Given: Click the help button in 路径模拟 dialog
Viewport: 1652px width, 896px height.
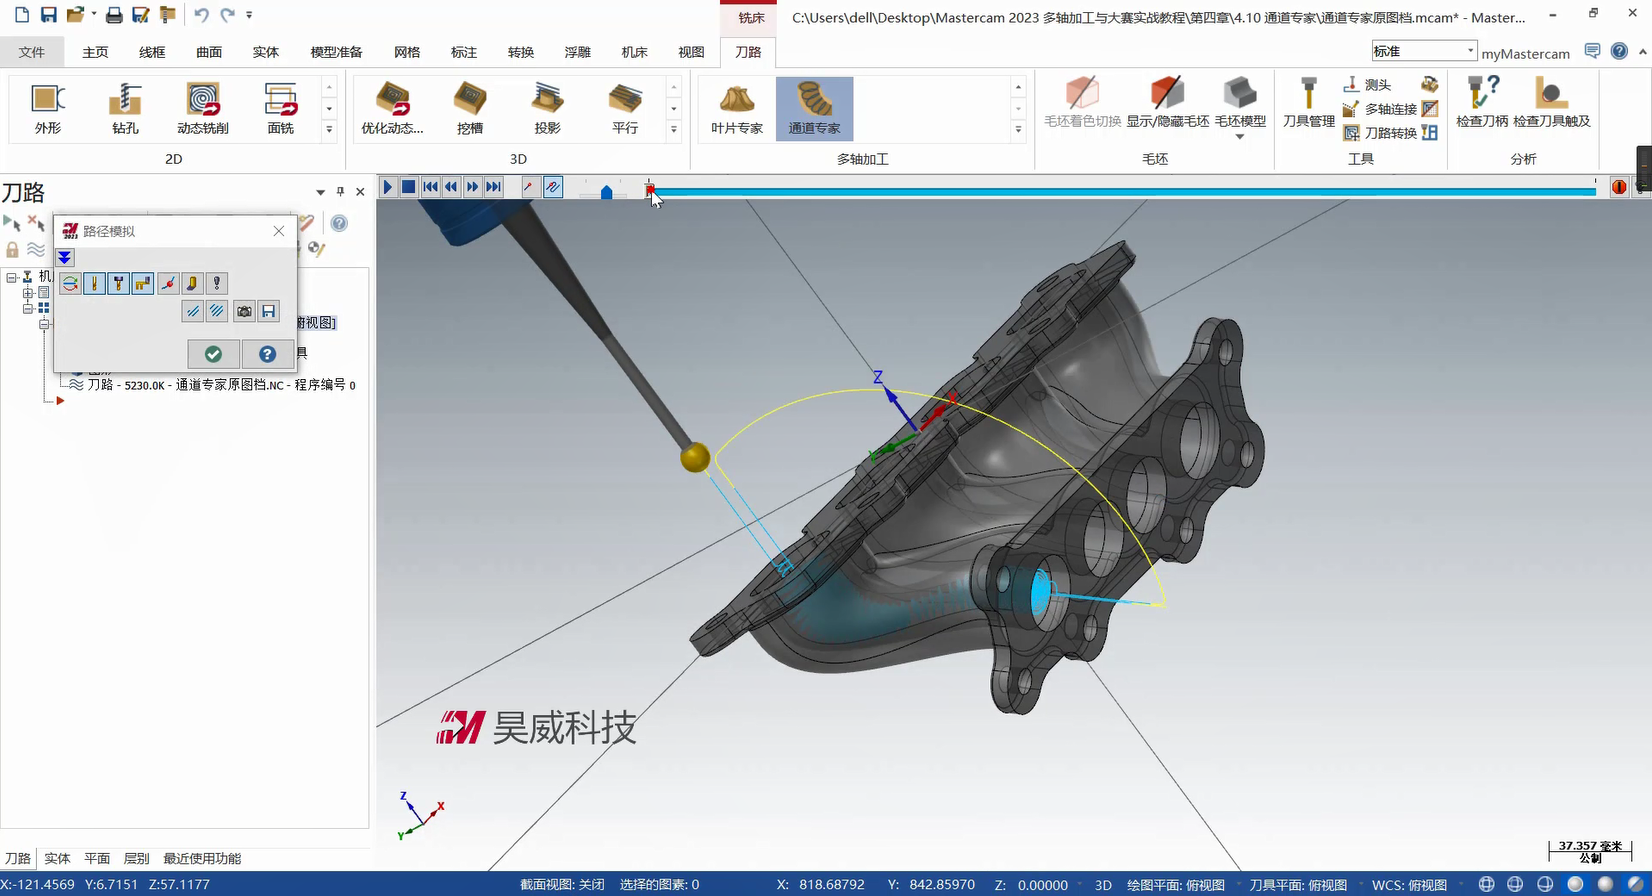Looking at the screenshot, I should point(267,354).
